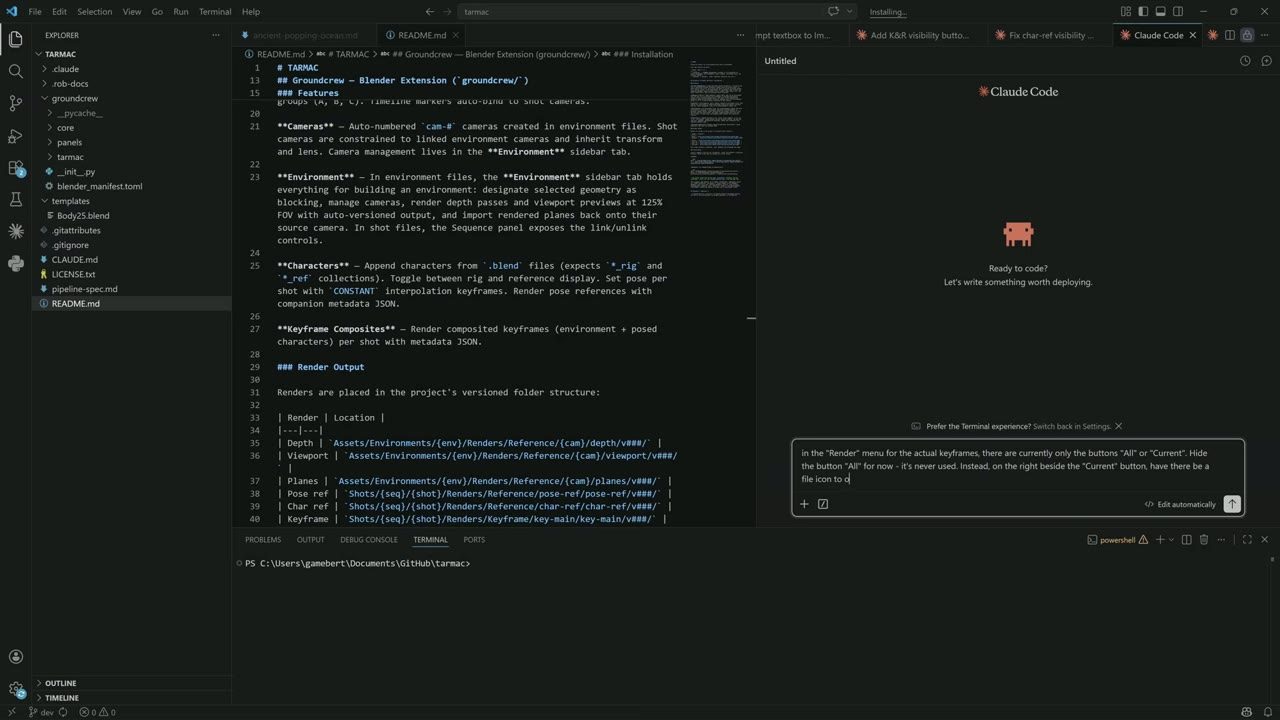This screenshot has width=1280, height=720.
Task: Open Run and Debug view
Action: click(x=15, y=135)
